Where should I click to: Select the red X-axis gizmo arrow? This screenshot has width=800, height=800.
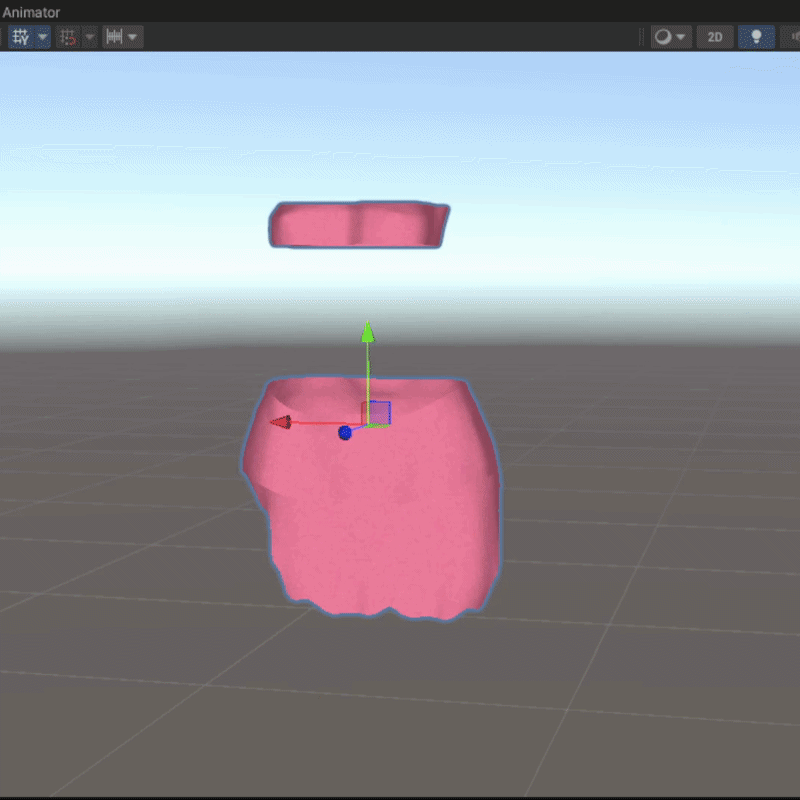point(281,422)
